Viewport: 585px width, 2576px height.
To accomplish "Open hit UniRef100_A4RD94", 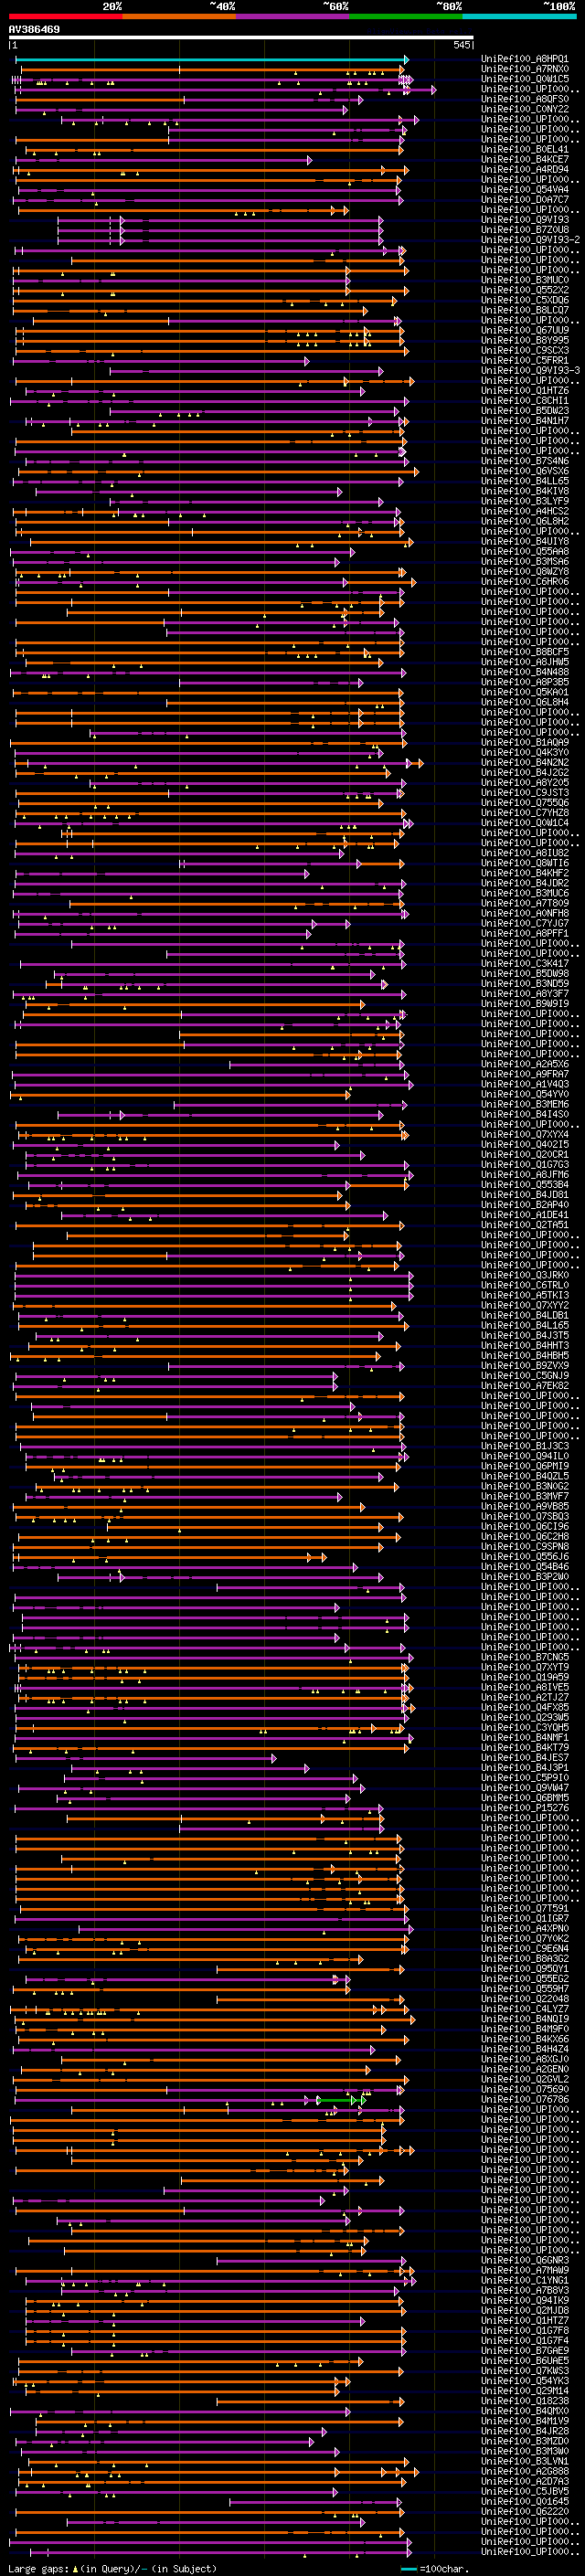I will pos(525,169).
